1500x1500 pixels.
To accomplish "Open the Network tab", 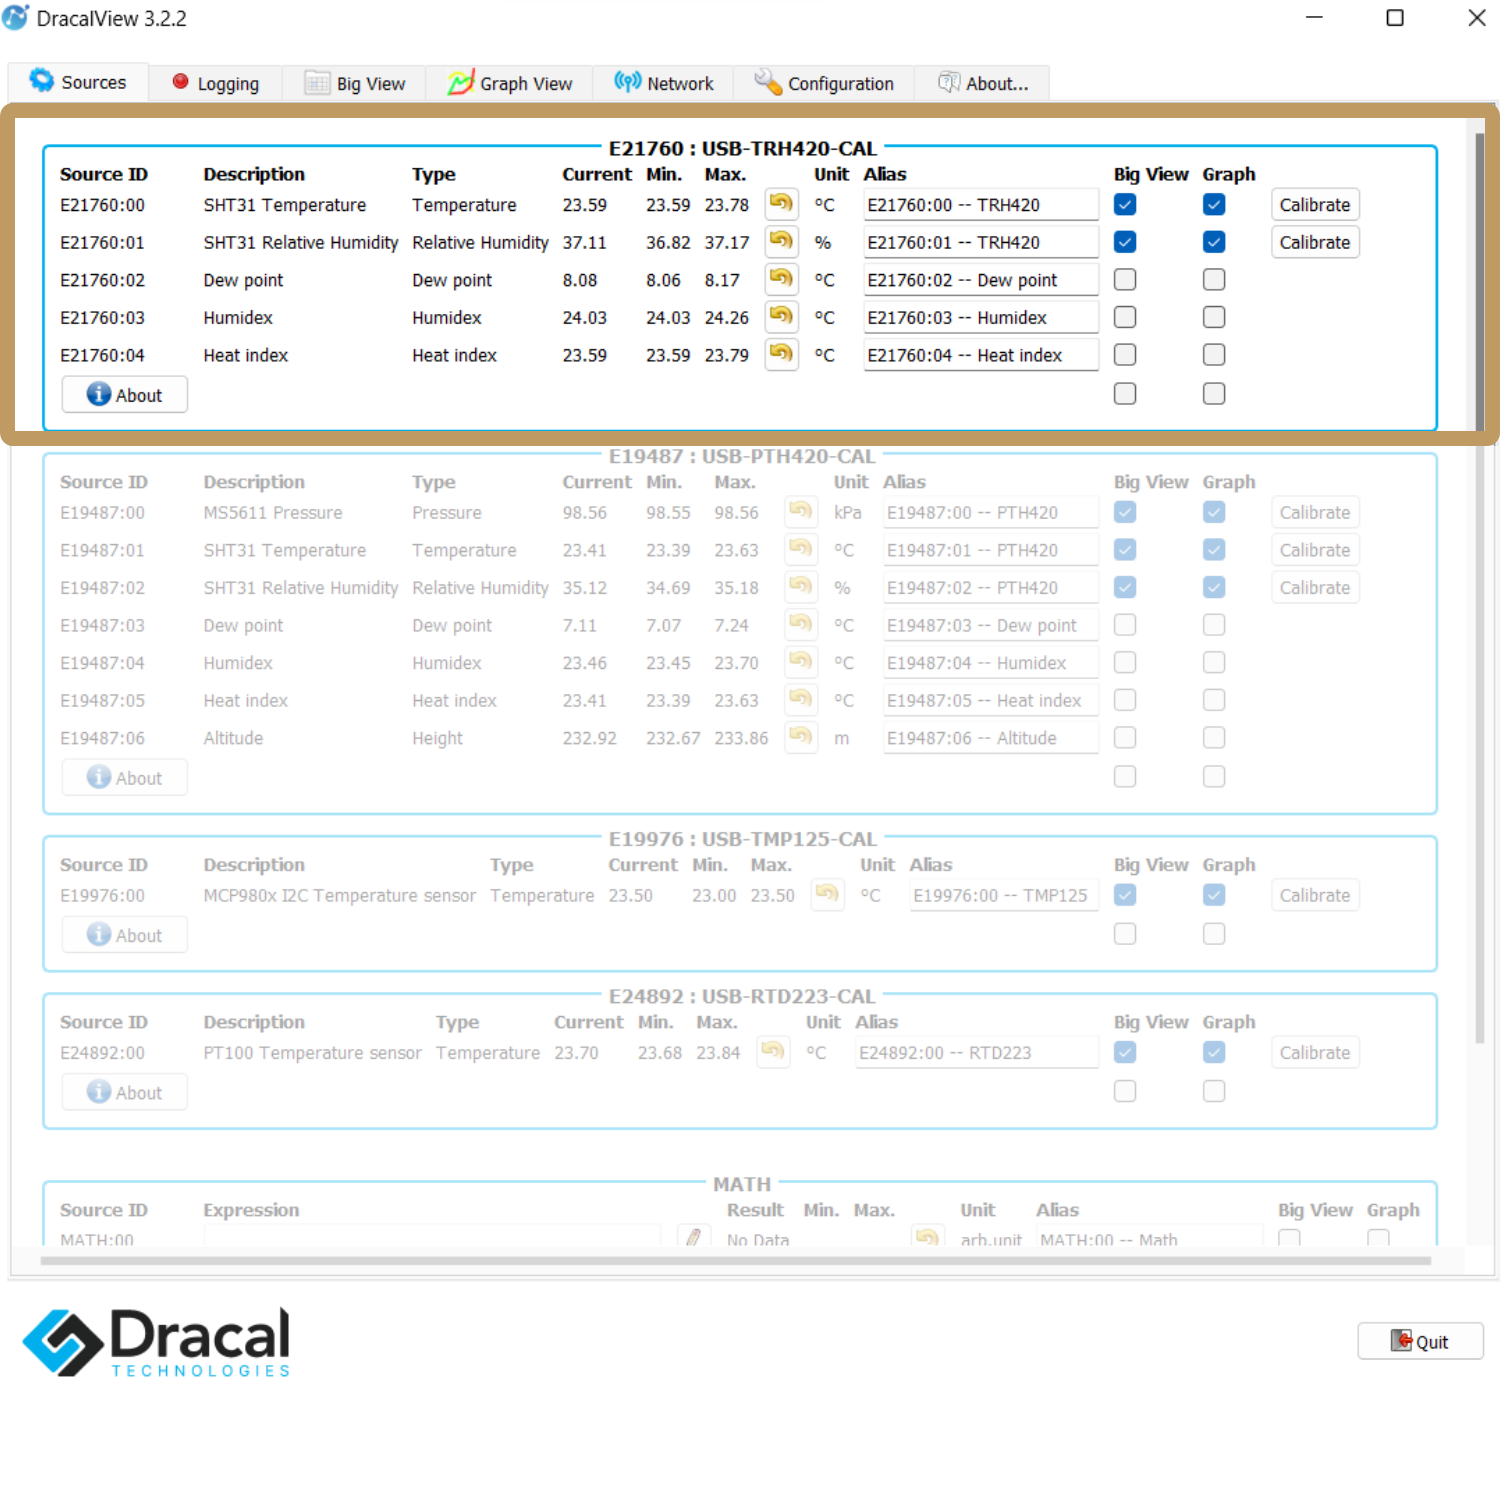I will [663, 83].
